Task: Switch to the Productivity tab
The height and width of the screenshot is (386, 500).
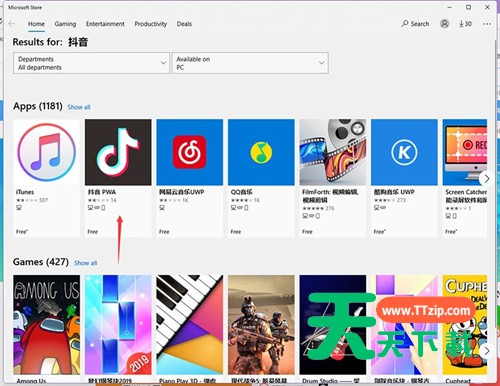Action: tap(151, 24)
